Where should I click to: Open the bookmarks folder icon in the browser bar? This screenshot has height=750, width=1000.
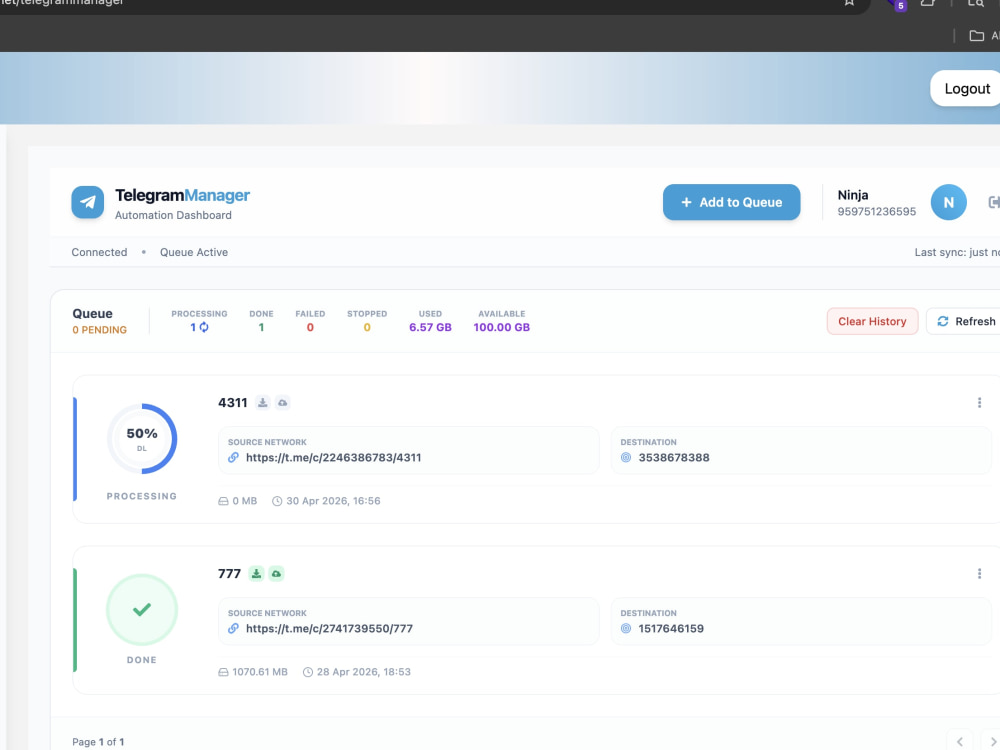click(976, 36)
